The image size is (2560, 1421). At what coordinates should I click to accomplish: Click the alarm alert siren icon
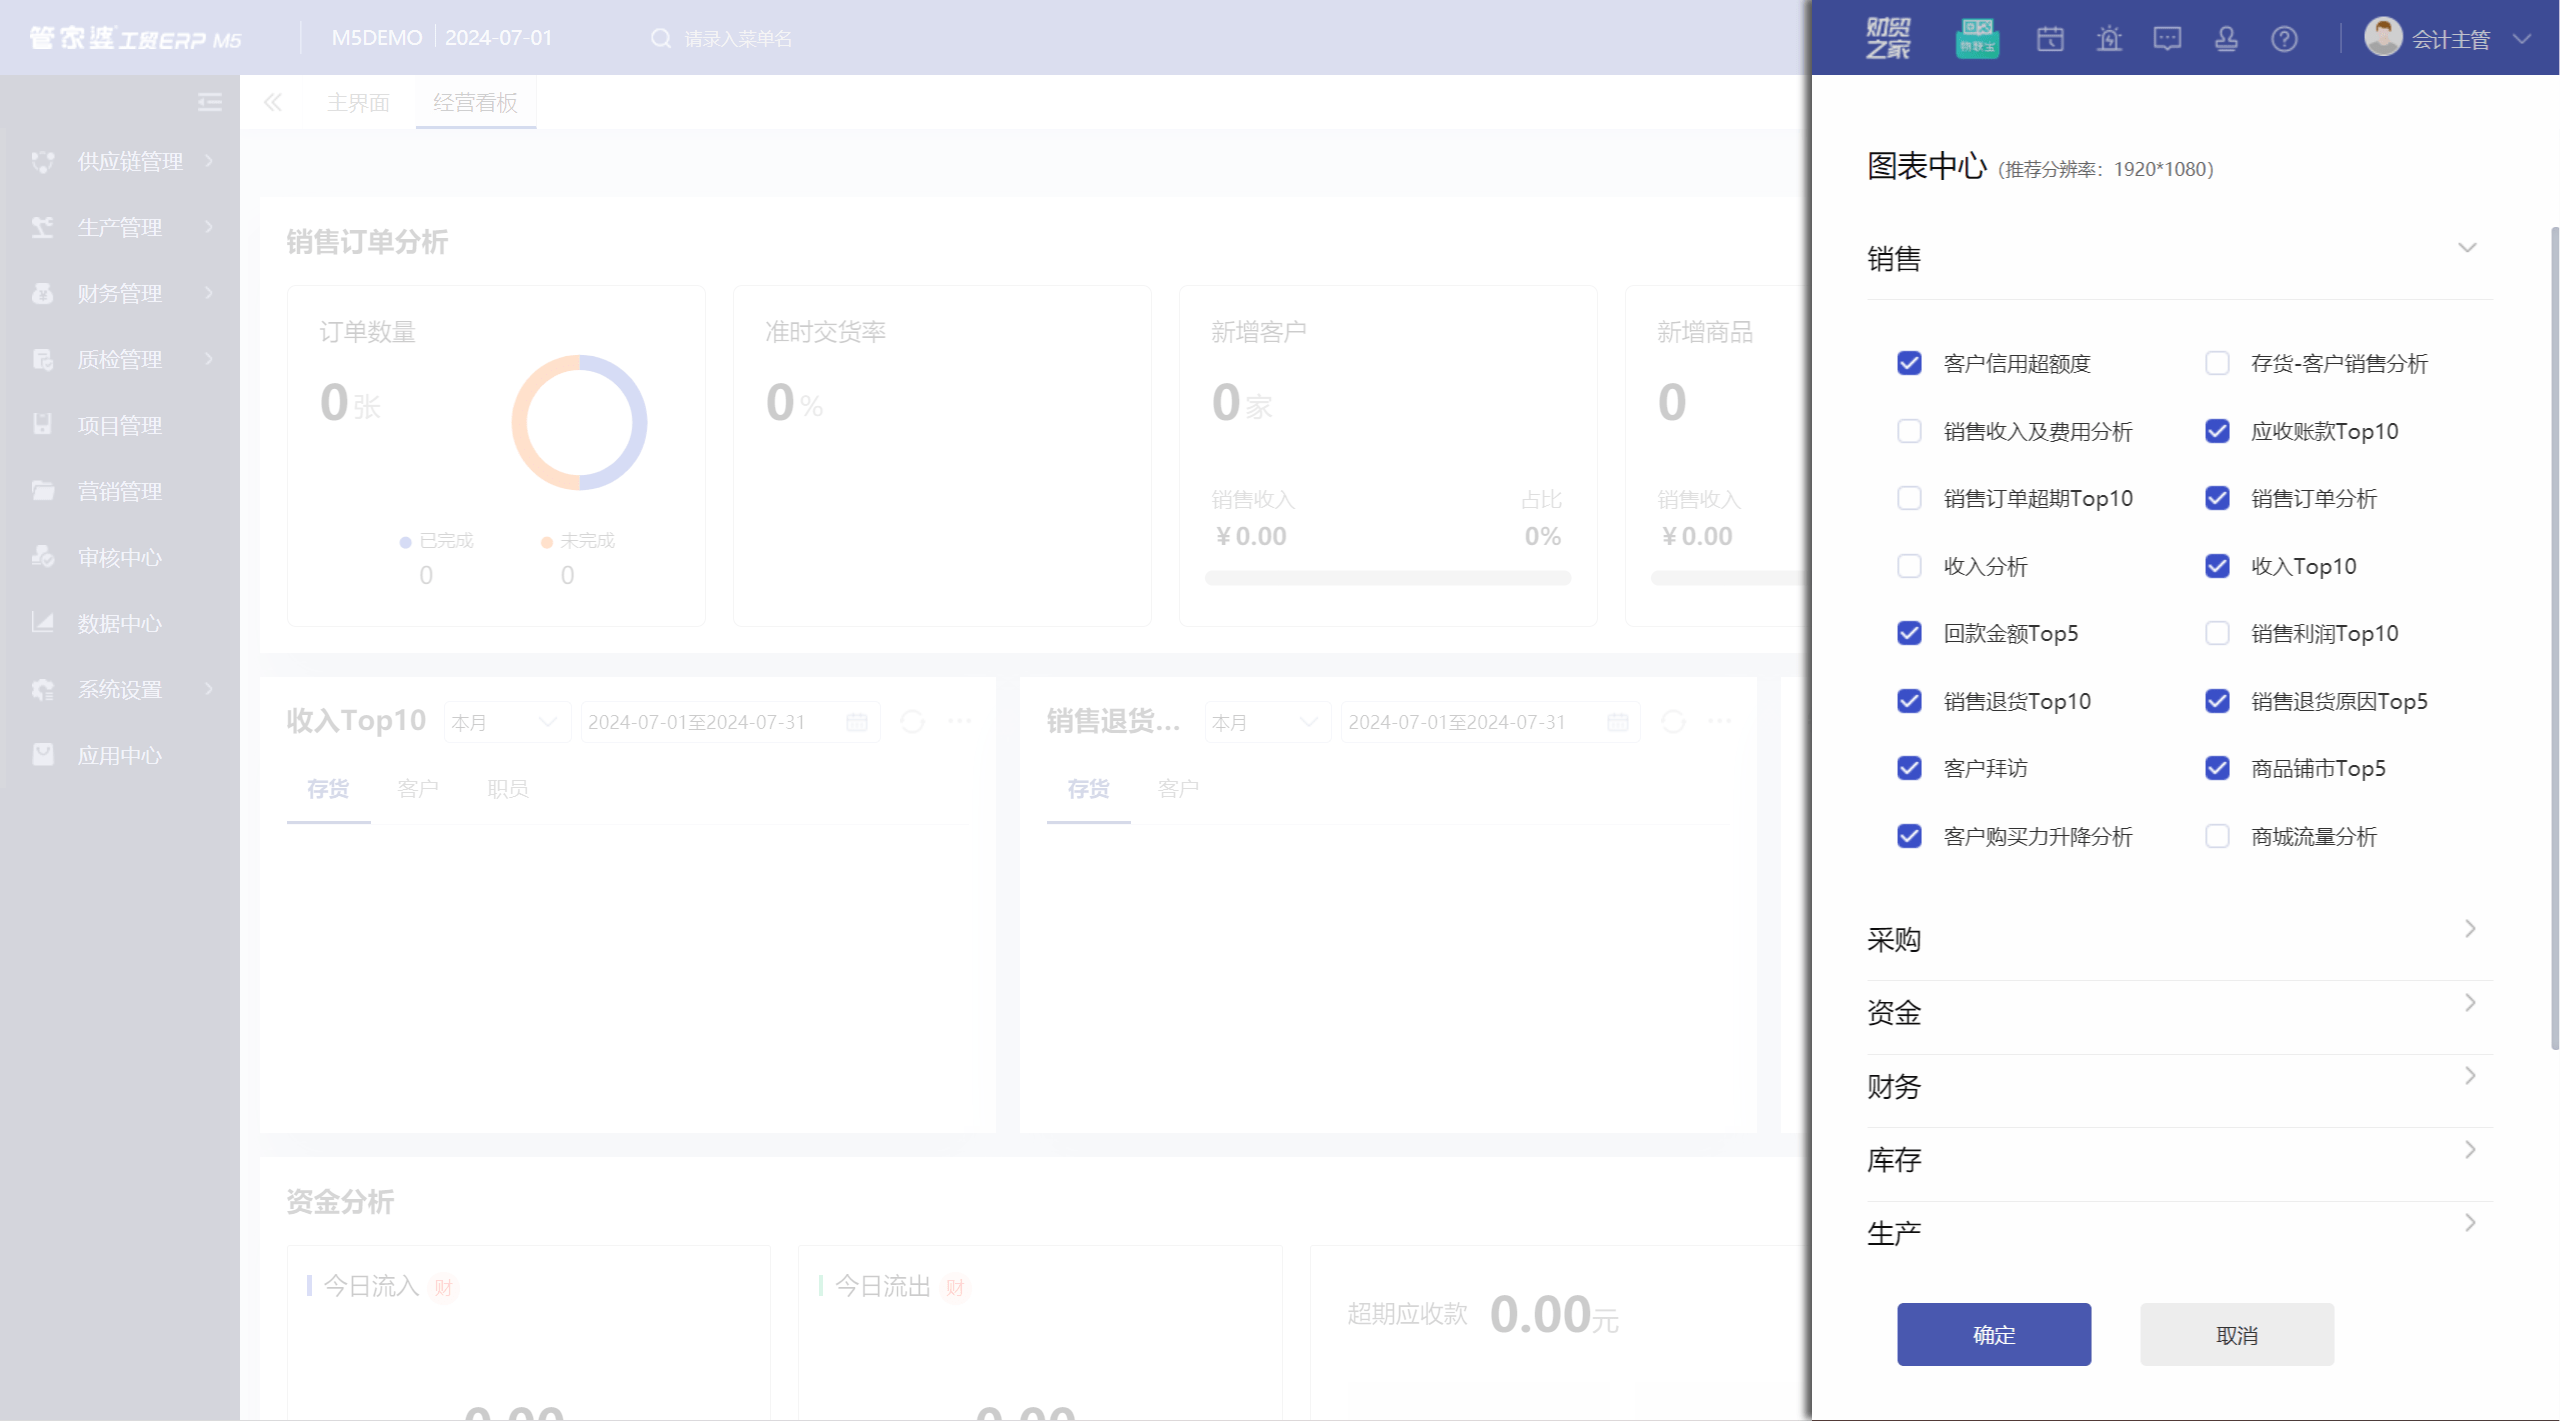[2109, 38]
